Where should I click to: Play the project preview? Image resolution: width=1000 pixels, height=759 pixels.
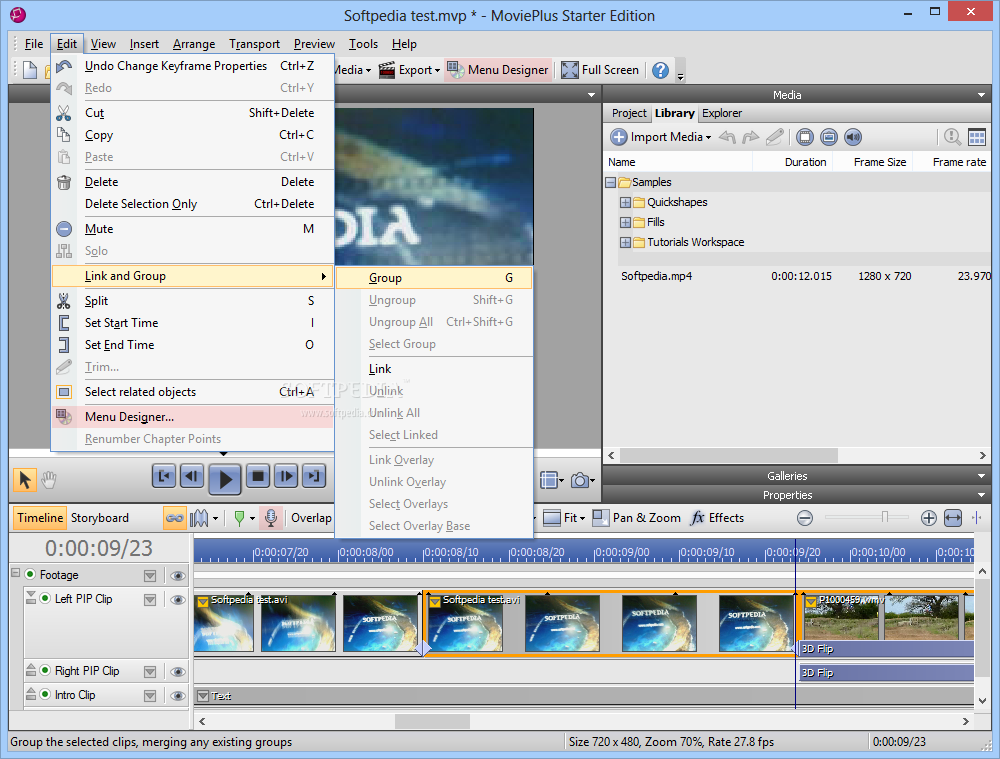point(225,478)
